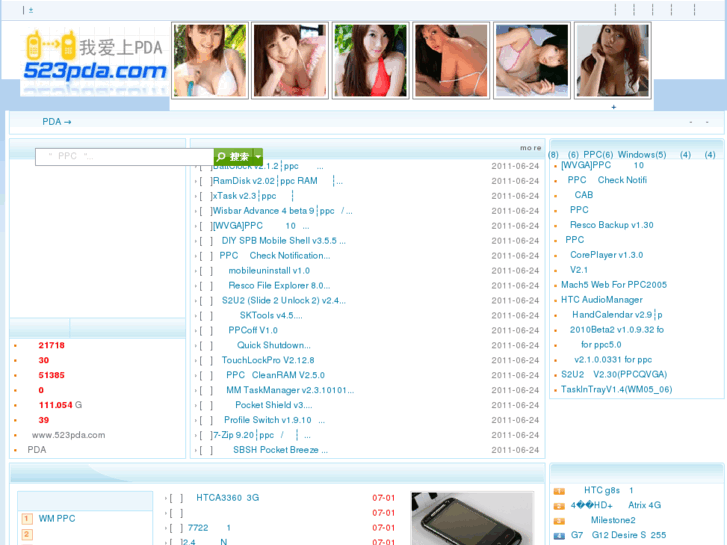Open S2U2 (Slide 2 Unlock 2) v2.4 entry
Screen dimensions: 727x545
point(283,301)
